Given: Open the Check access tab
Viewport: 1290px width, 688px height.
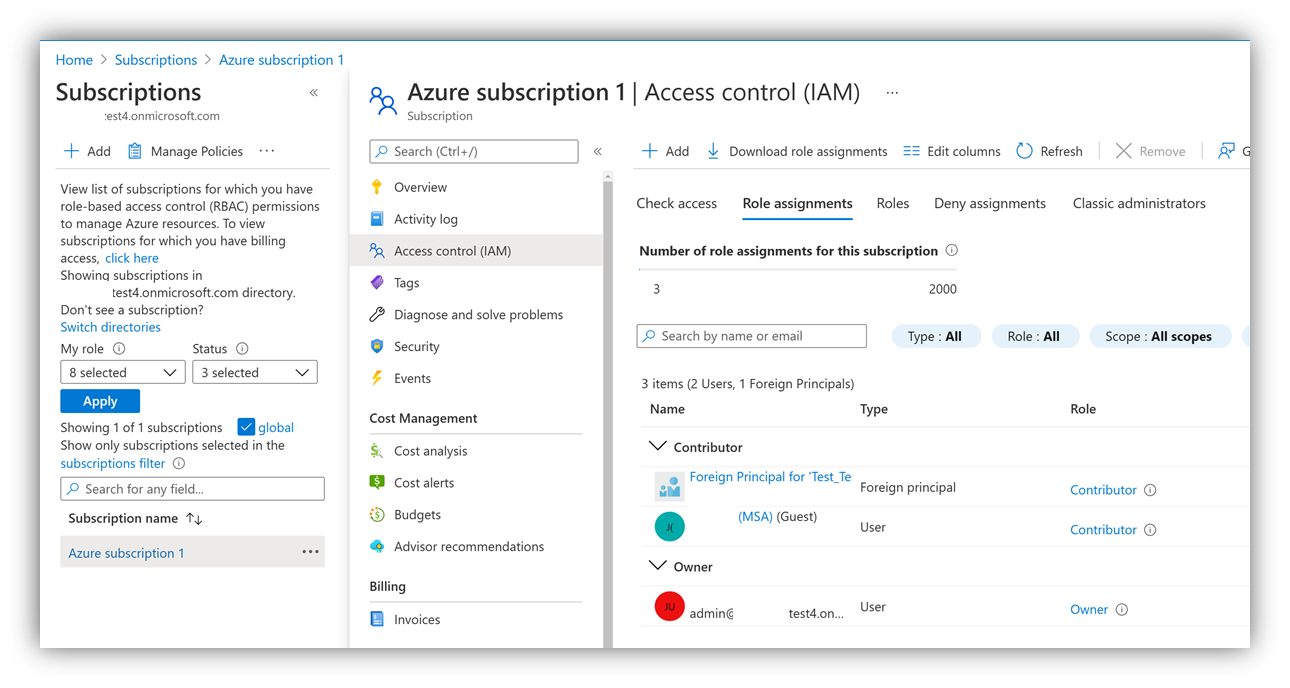Looking at the screenshot, I should pyautogui.click(x=676, y=203).
